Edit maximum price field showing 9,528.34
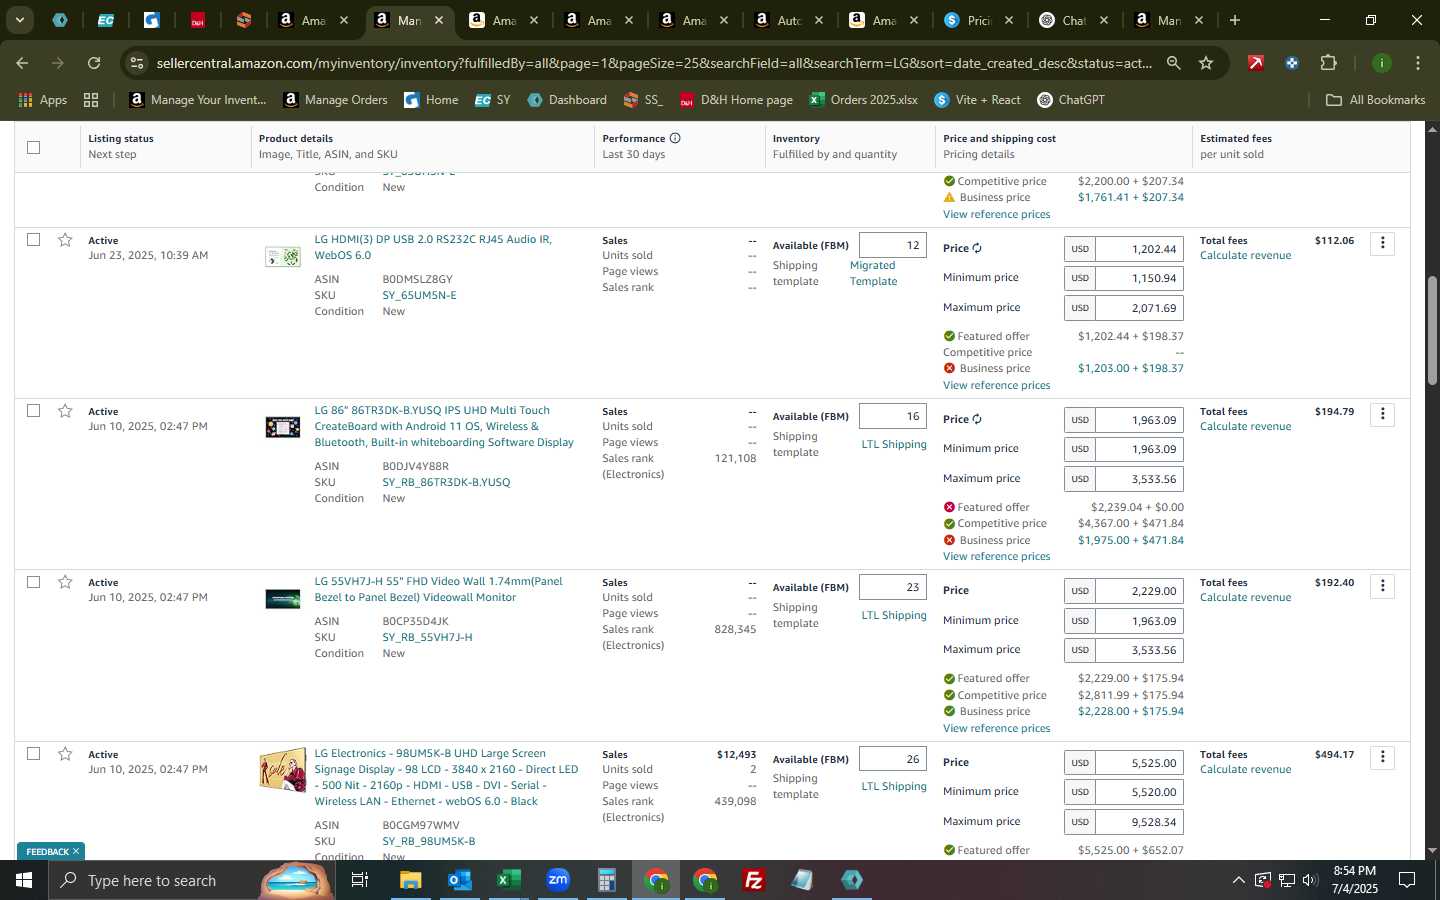Screen dimensions: 1440x900 [x=1139, y=821]
